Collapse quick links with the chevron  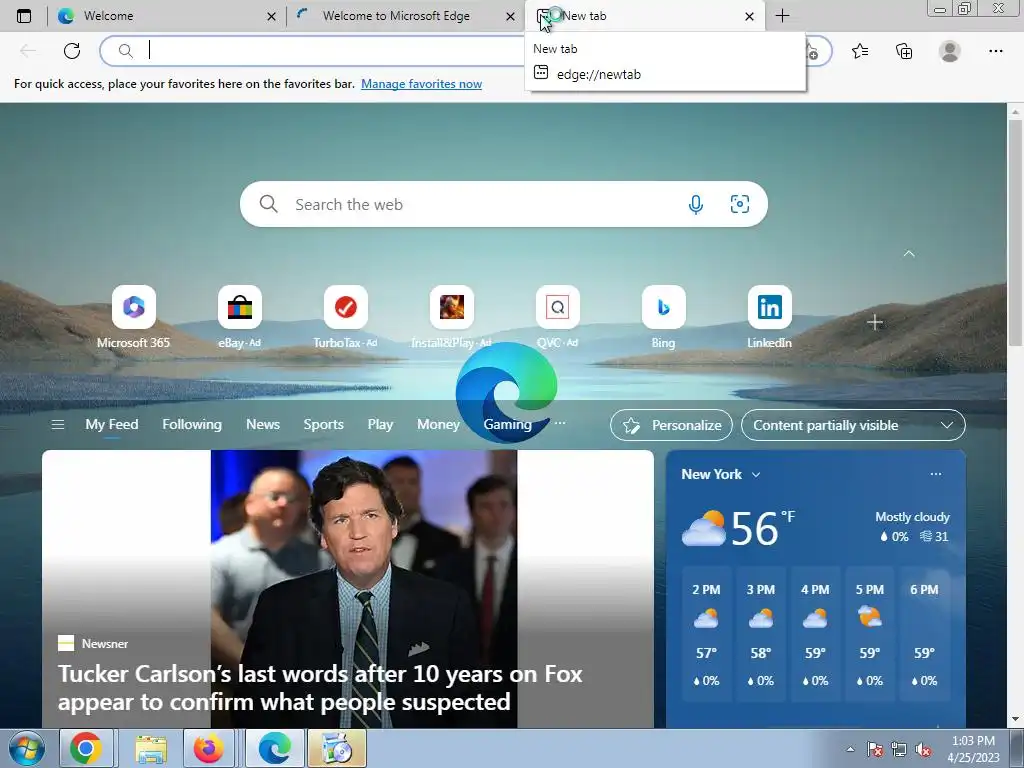908,253
